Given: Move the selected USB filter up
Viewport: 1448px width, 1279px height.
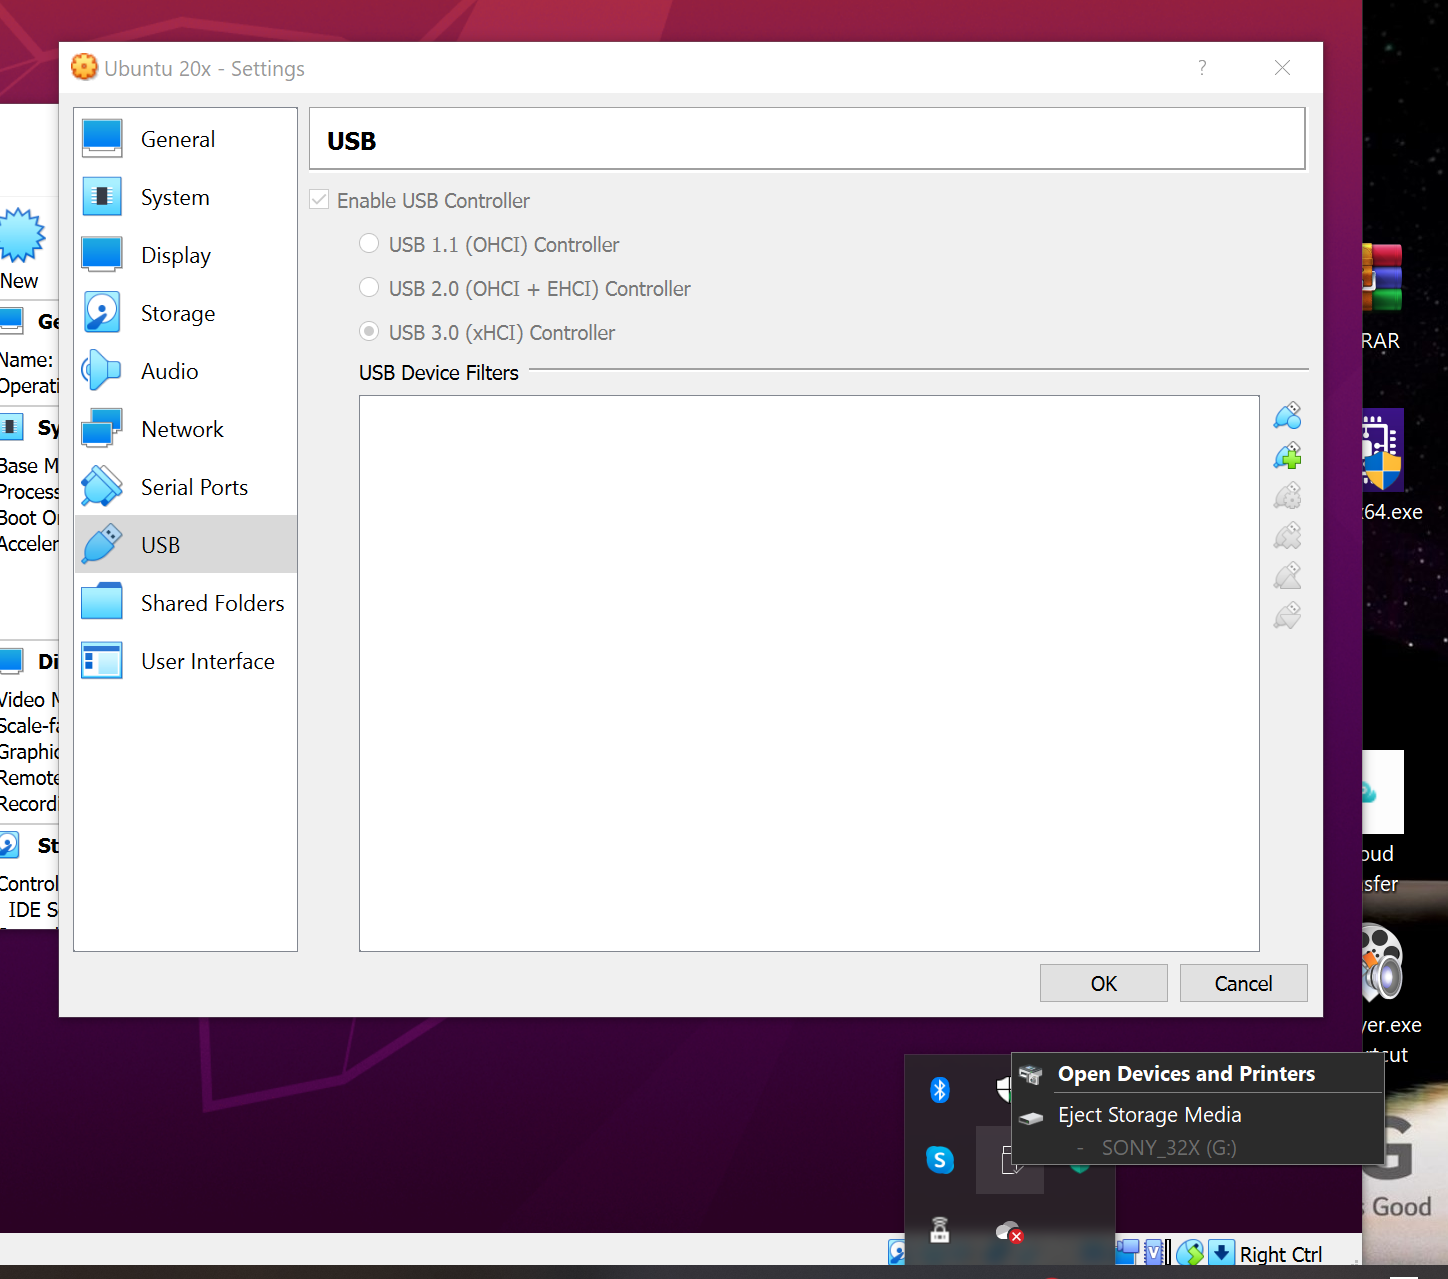Looking at the screenshot, I should pos(1288,576).
